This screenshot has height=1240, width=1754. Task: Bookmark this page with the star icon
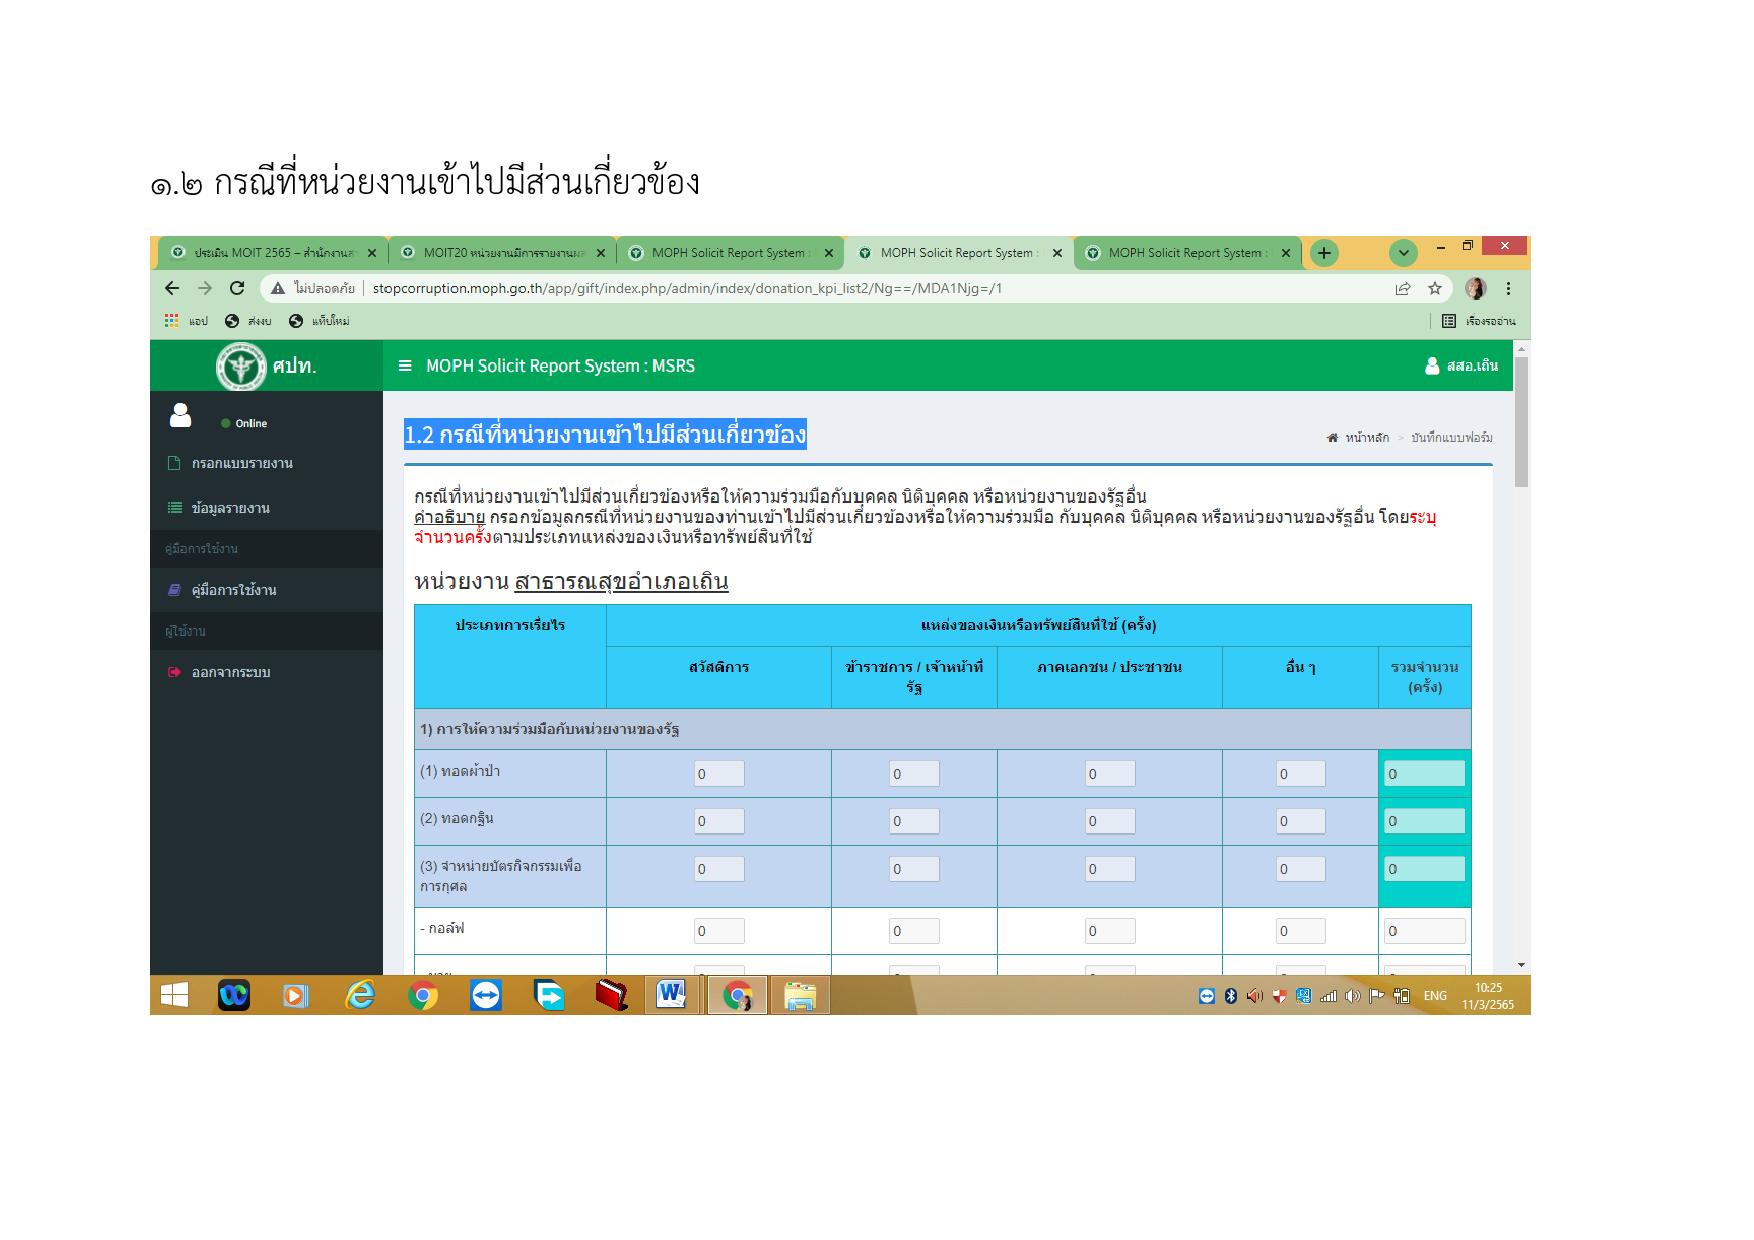(x=1435, y=288)
